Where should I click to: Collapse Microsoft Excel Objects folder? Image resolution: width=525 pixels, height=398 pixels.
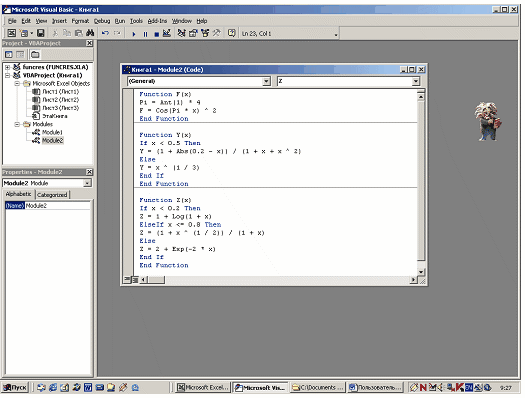[17, 83]
